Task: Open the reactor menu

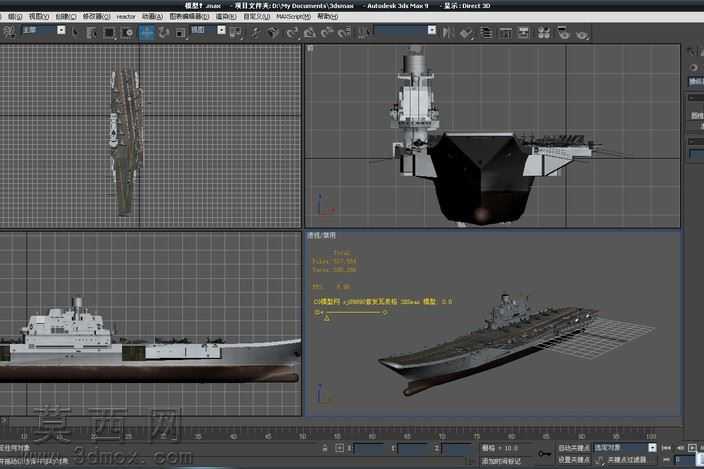Action: point(126,17)
